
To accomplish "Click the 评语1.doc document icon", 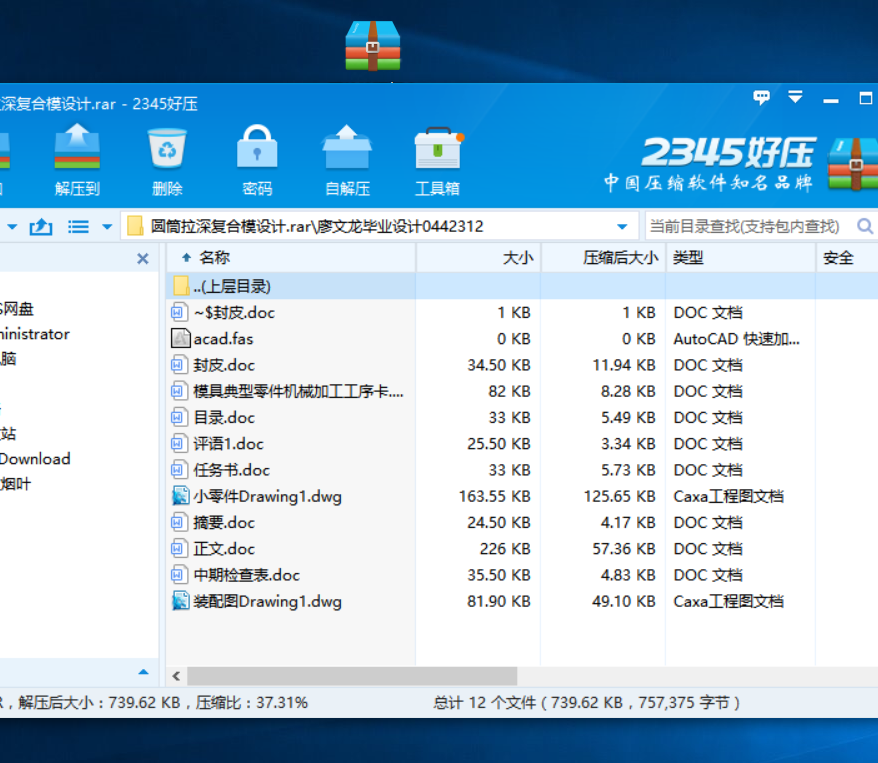I will pos(178,443).
